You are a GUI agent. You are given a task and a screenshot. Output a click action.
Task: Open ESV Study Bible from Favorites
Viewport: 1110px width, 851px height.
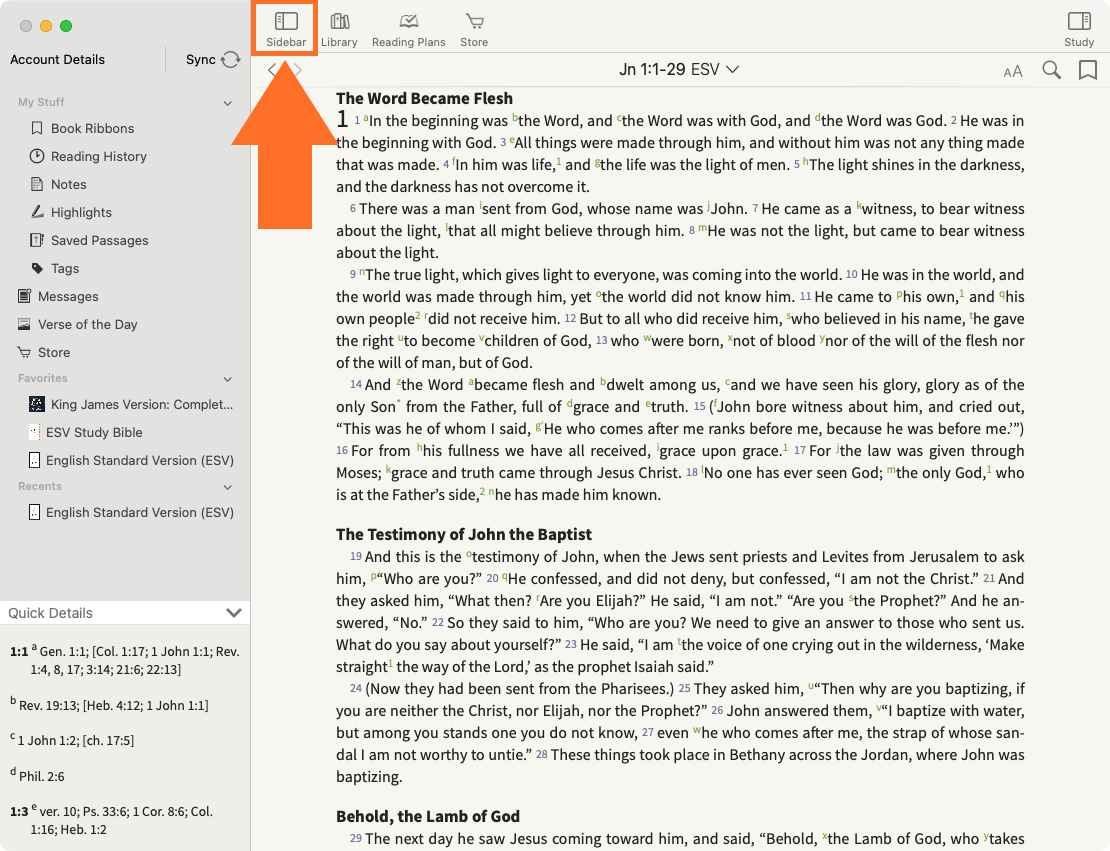click(94, 432)
